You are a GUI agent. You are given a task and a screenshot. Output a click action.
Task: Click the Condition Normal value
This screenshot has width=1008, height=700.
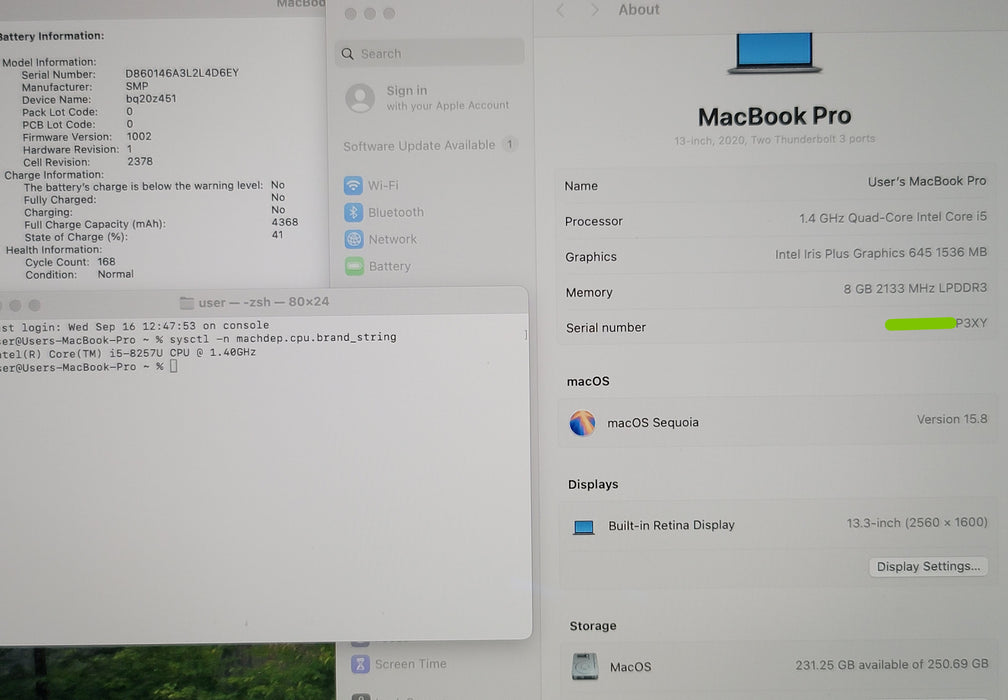pos(116,274)
